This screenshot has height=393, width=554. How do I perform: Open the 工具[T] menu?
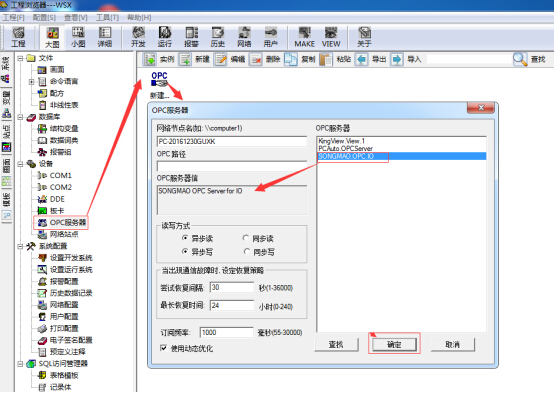coord(107,17)
